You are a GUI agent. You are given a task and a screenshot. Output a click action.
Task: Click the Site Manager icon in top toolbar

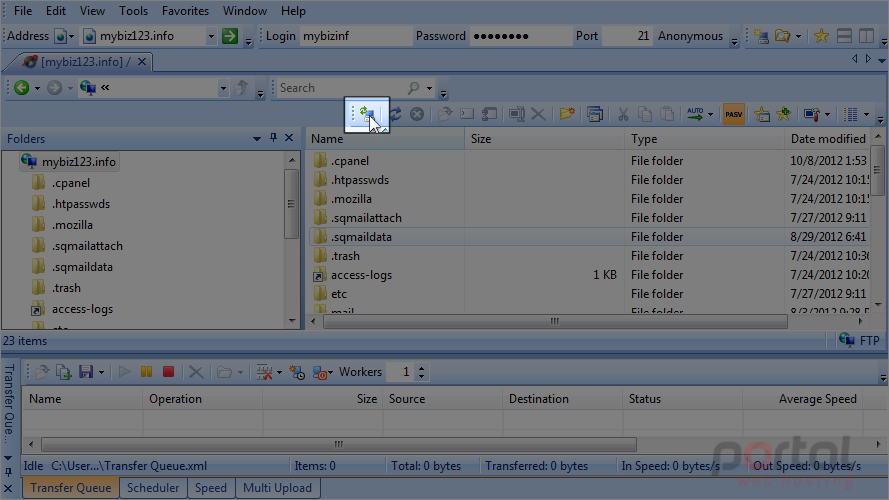tap(761, 36)
